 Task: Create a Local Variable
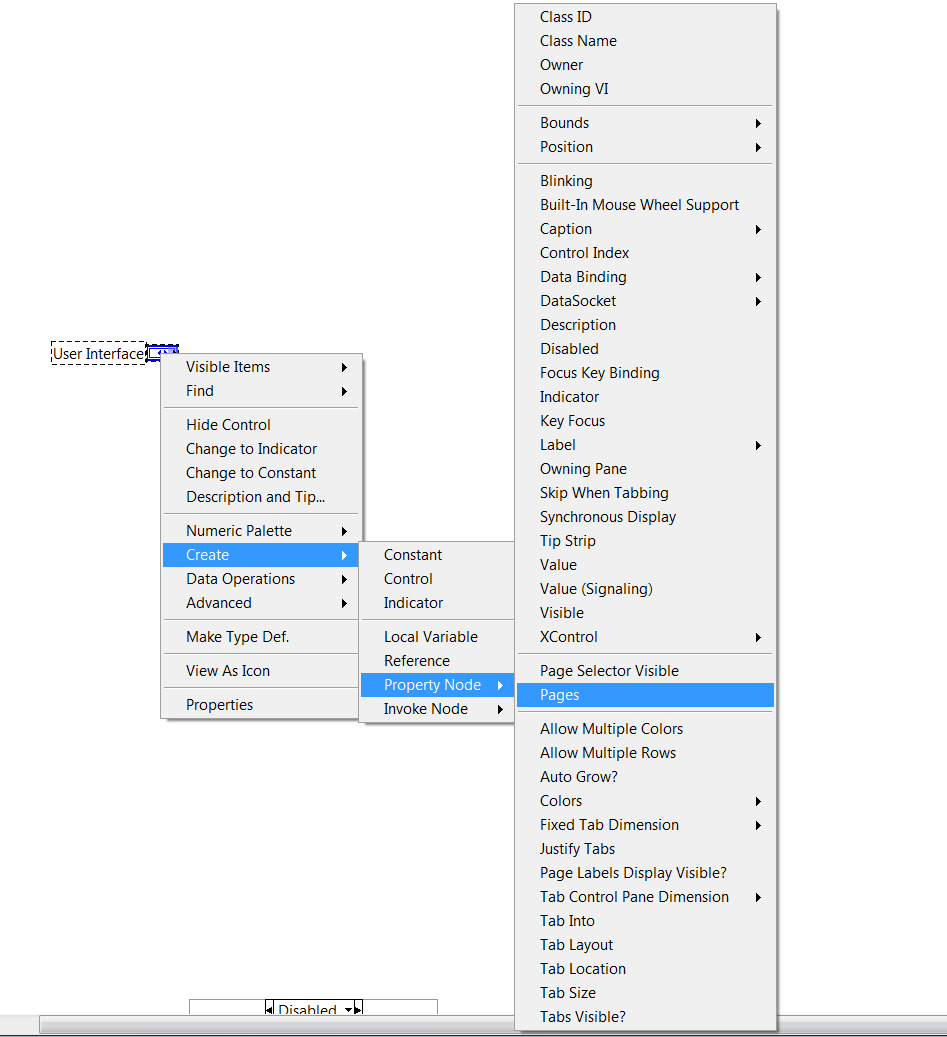(430, 637)
